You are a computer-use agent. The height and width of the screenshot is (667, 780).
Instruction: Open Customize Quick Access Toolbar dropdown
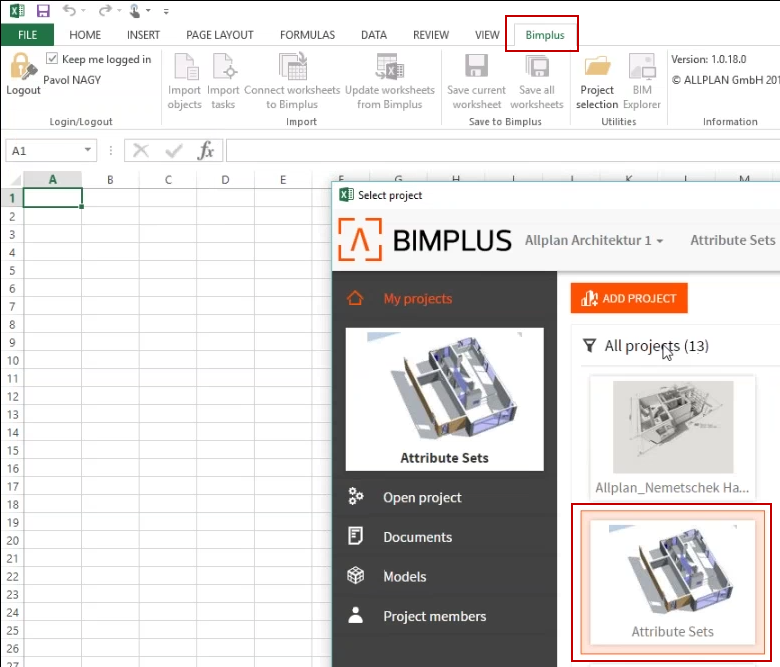(166, 11)
